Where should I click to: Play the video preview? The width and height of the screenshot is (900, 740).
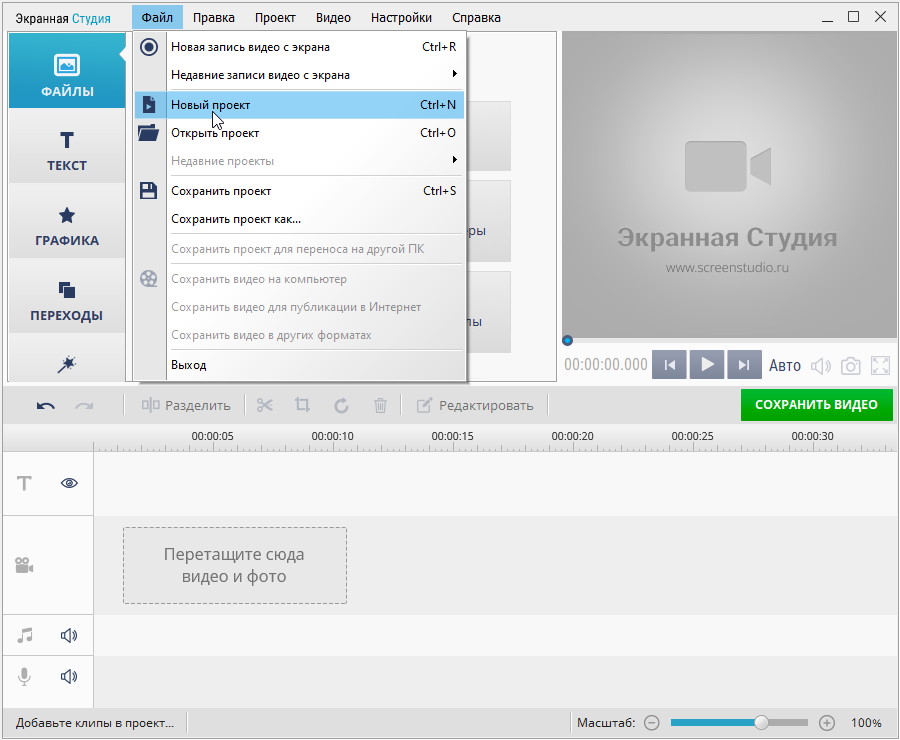click(x=707, y=365)
